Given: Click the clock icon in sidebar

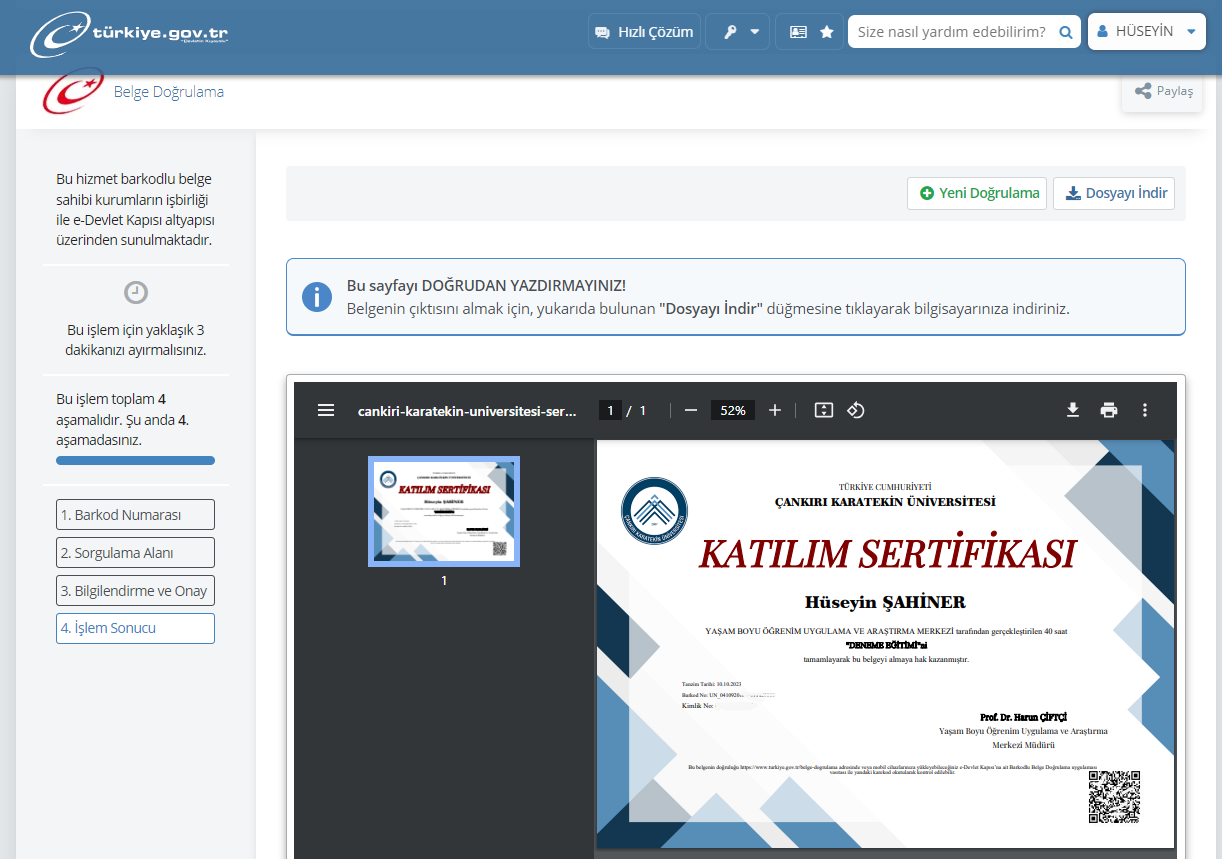Looking at the screenshot, I should [x=136, y=292].
